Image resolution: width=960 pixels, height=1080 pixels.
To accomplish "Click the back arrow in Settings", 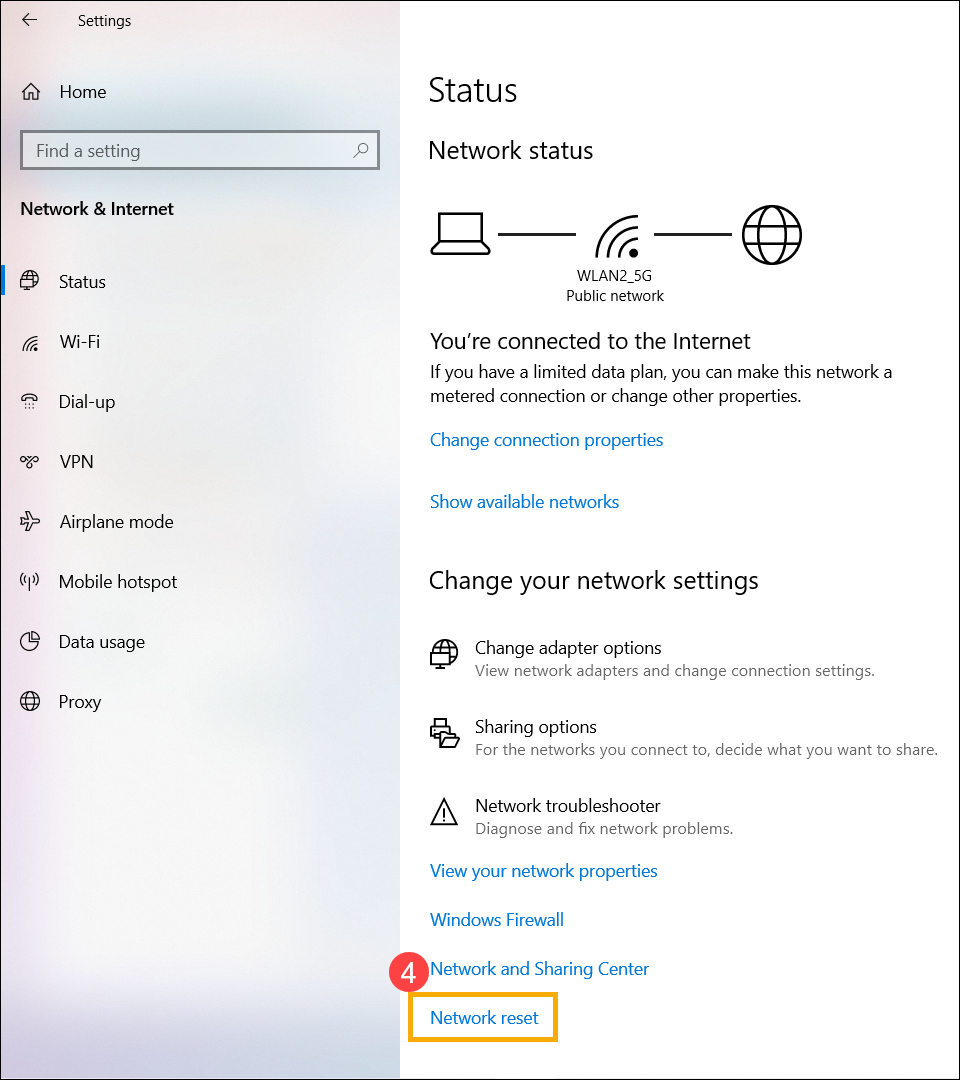I will click(29, 20).
